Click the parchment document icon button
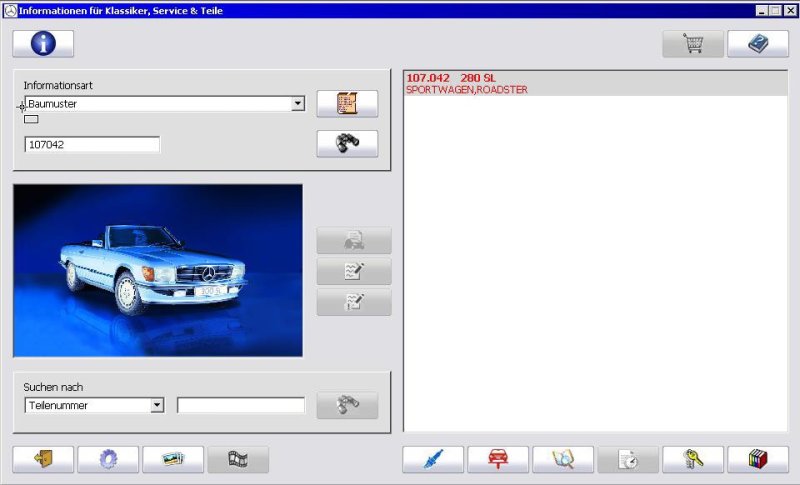 click(347, 104)
